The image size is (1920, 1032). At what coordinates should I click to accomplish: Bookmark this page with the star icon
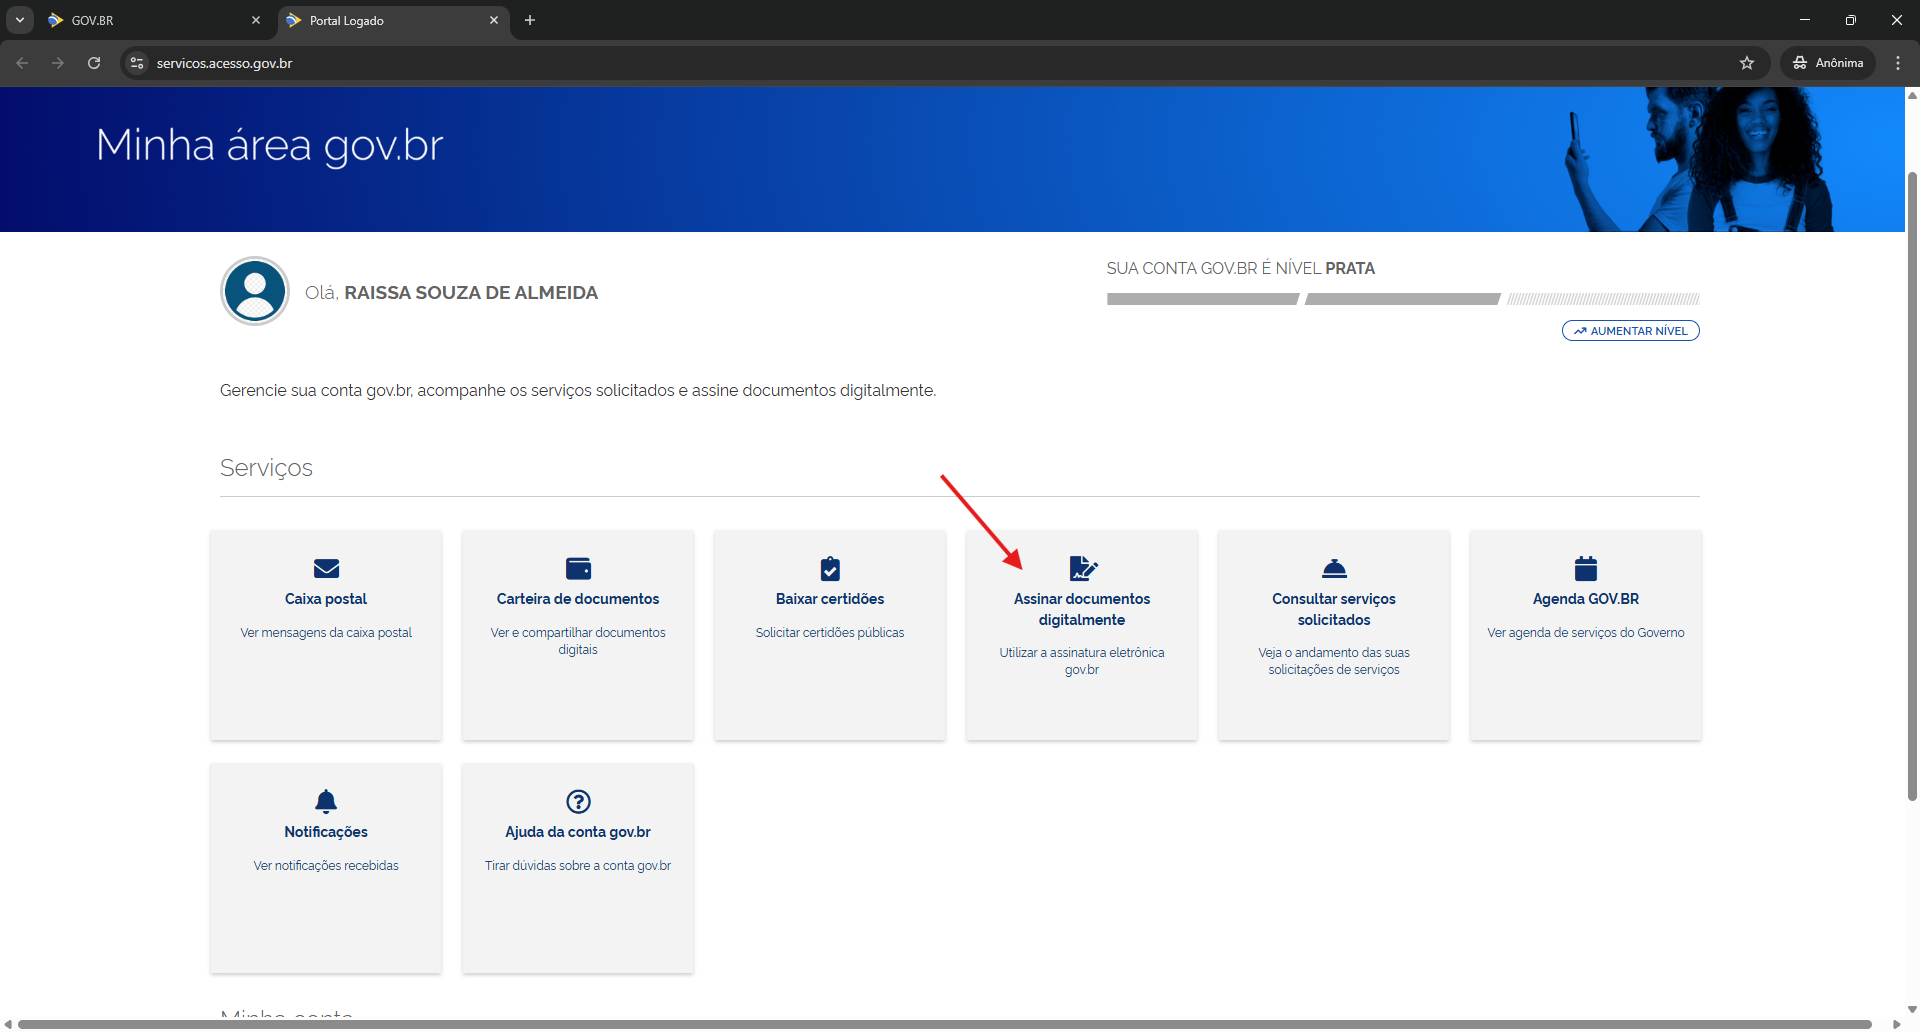coord(1747,63)
